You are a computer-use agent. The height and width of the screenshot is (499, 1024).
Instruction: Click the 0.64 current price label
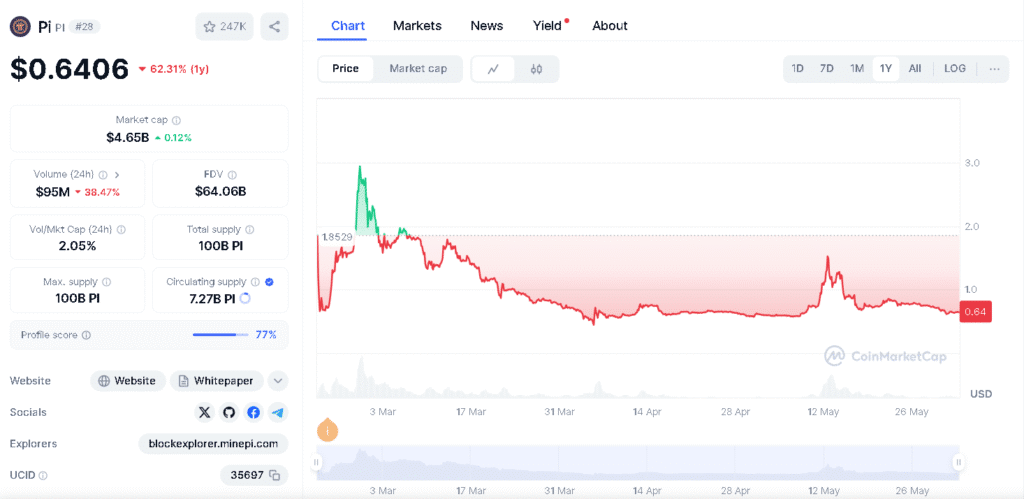click(x=976, y=312)
